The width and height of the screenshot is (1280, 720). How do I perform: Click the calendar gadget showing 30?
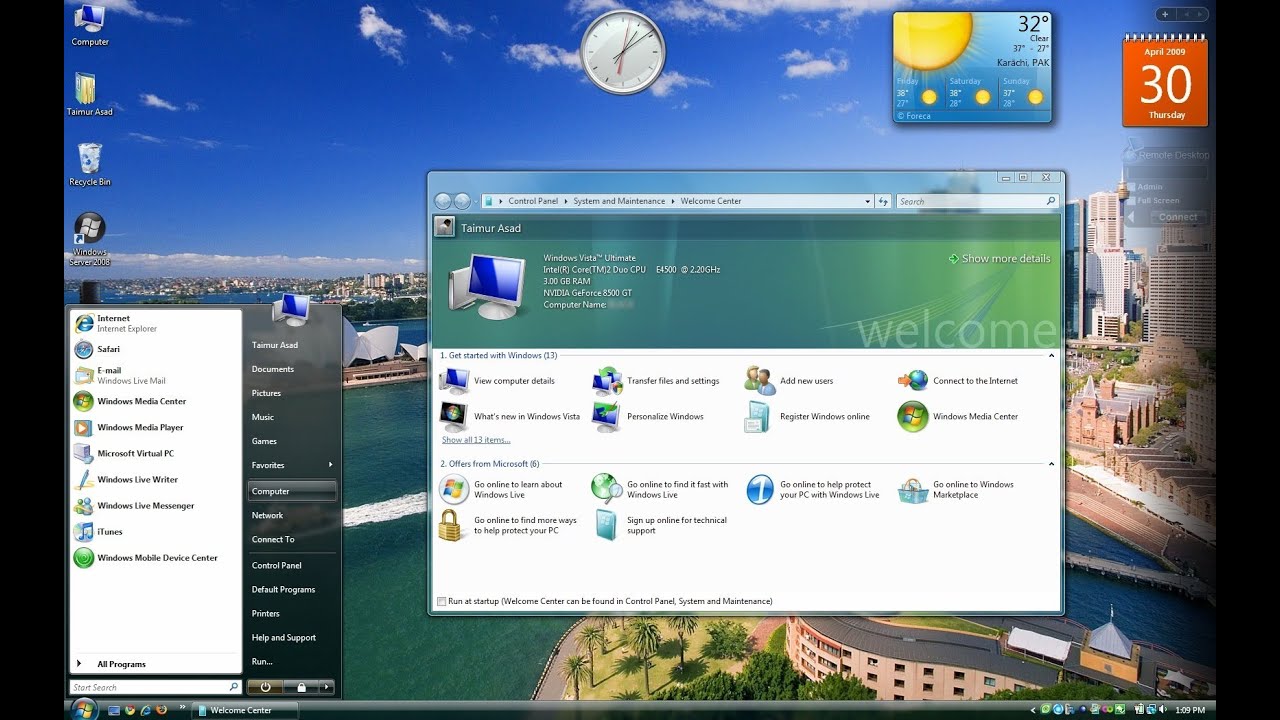coord(1165,81)
